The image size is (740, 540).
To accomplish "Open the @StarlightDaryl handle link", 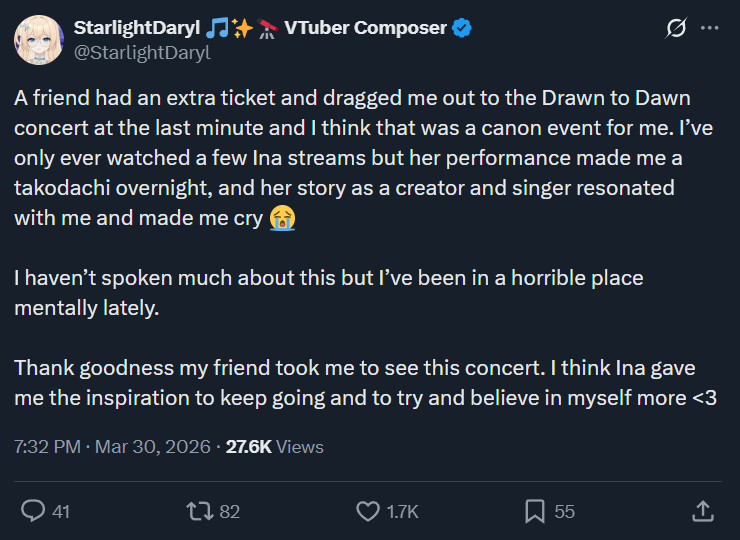I will coord(142,53).
